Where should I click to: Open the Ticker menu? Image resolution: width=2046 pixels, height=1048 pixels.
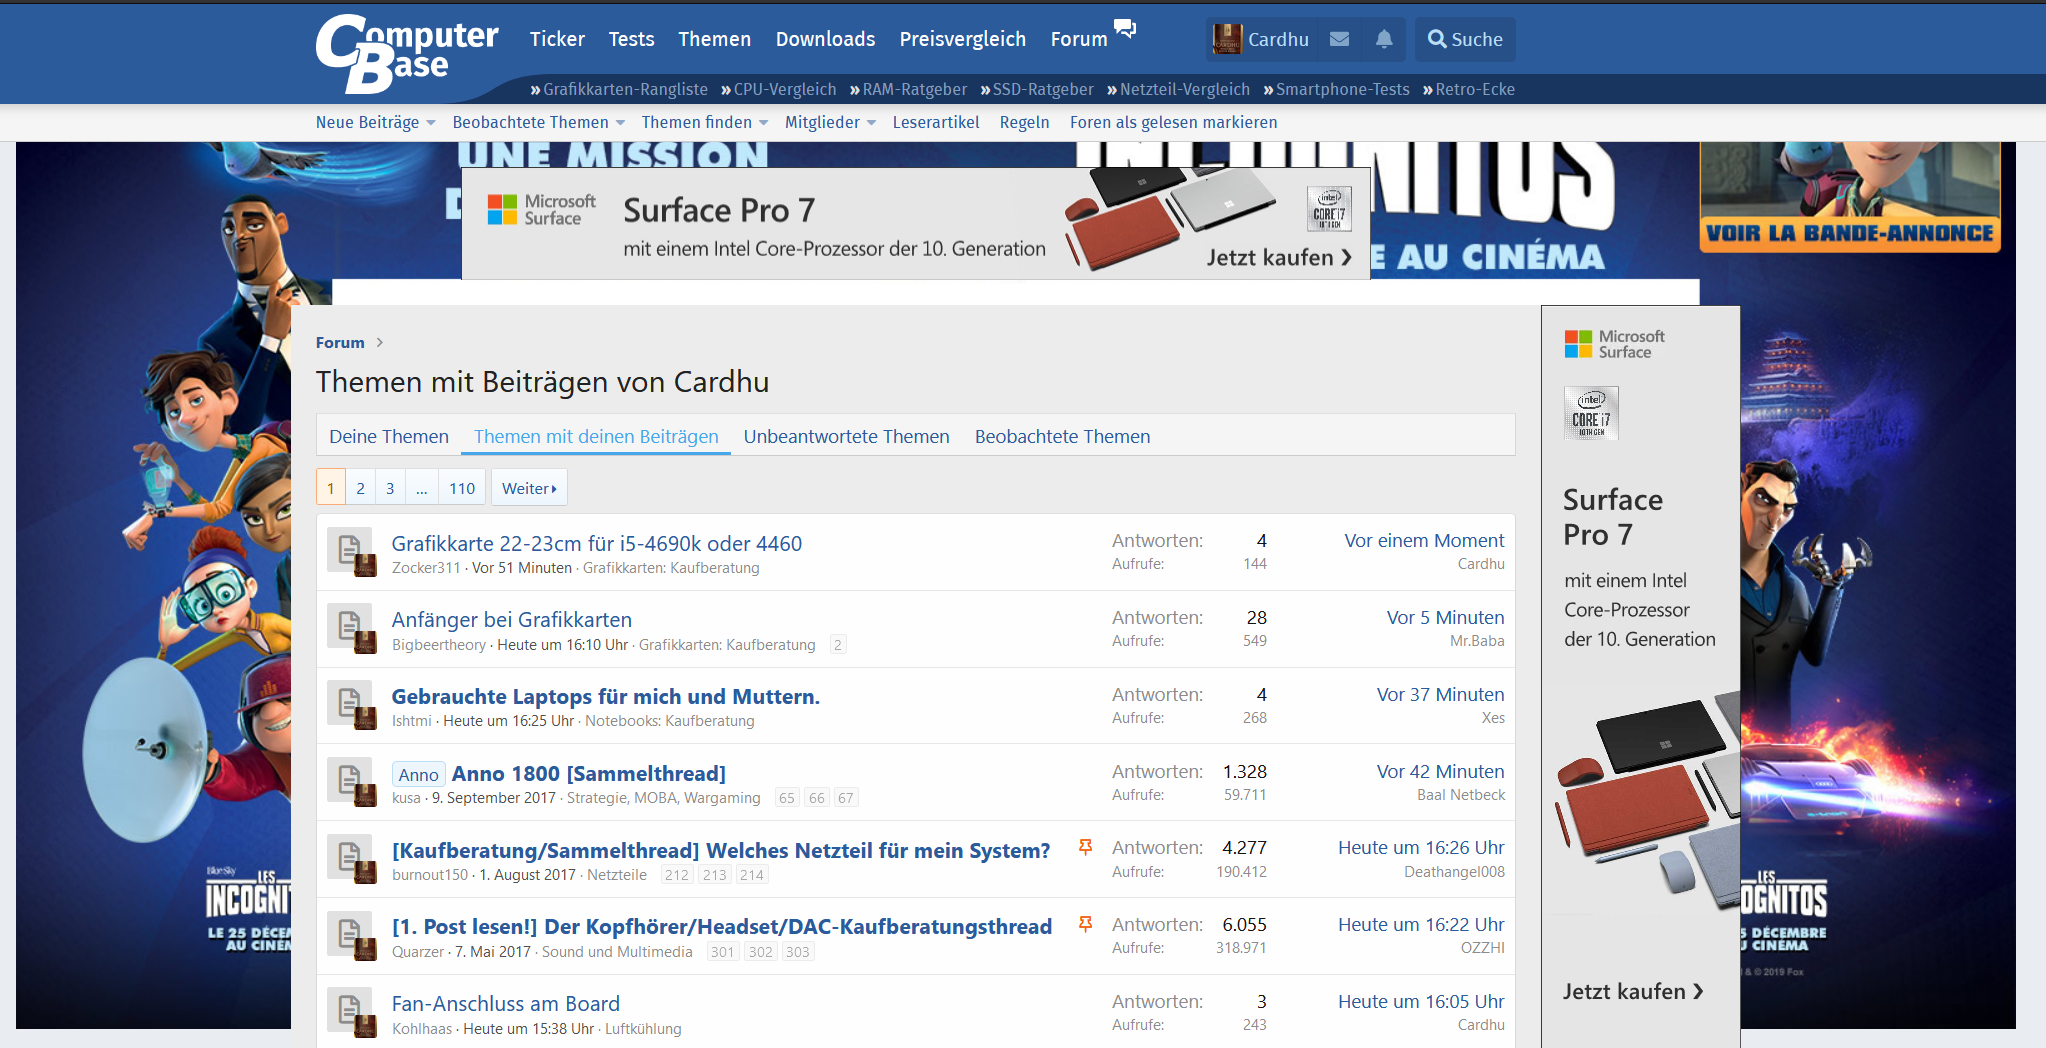557,39
